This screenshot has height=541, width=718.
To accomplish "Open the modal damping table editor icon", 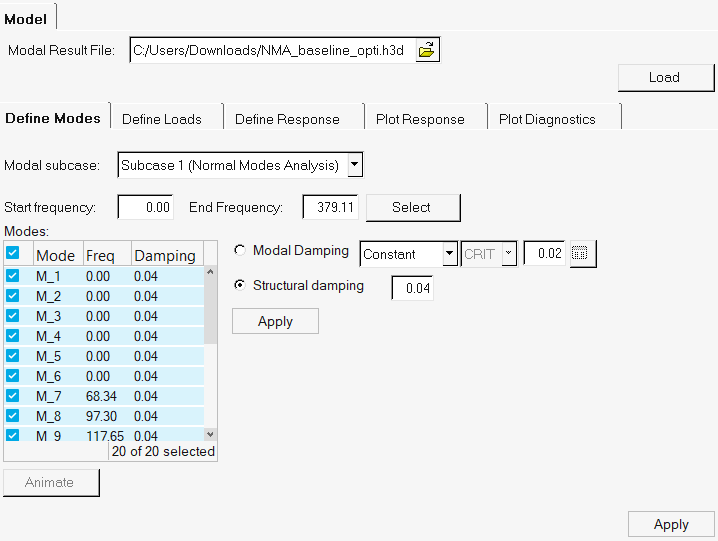I will (x=581, y=254).
